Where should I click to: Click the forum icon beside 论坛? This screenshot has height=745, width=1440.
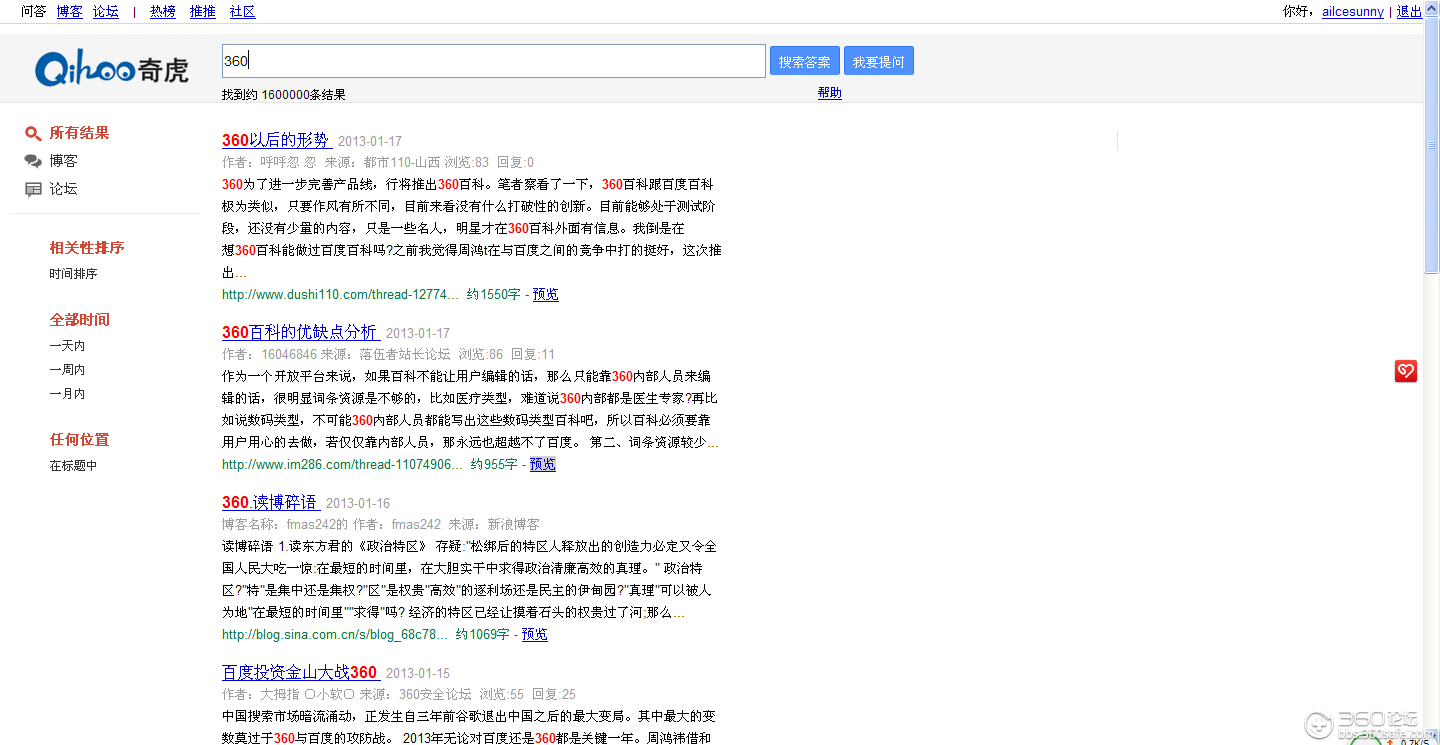tap(33, 189)
